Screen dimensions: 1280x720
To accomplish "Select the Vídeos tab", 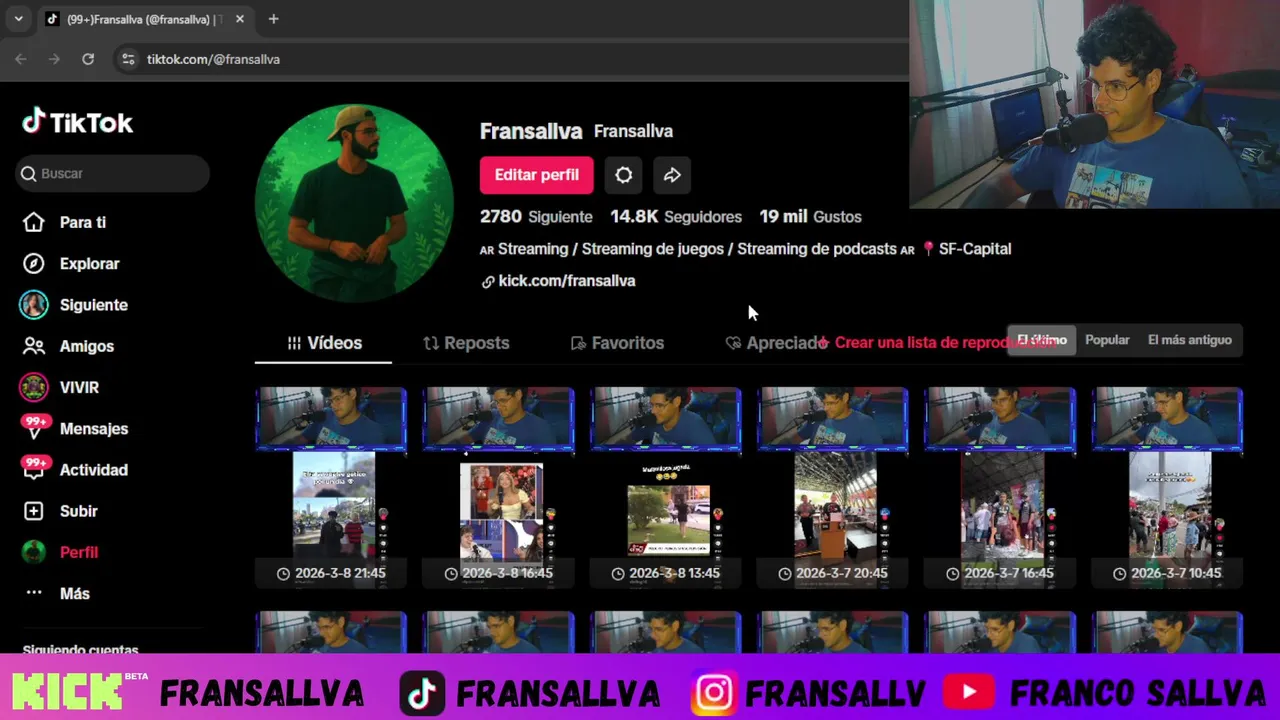I will 324,343.
